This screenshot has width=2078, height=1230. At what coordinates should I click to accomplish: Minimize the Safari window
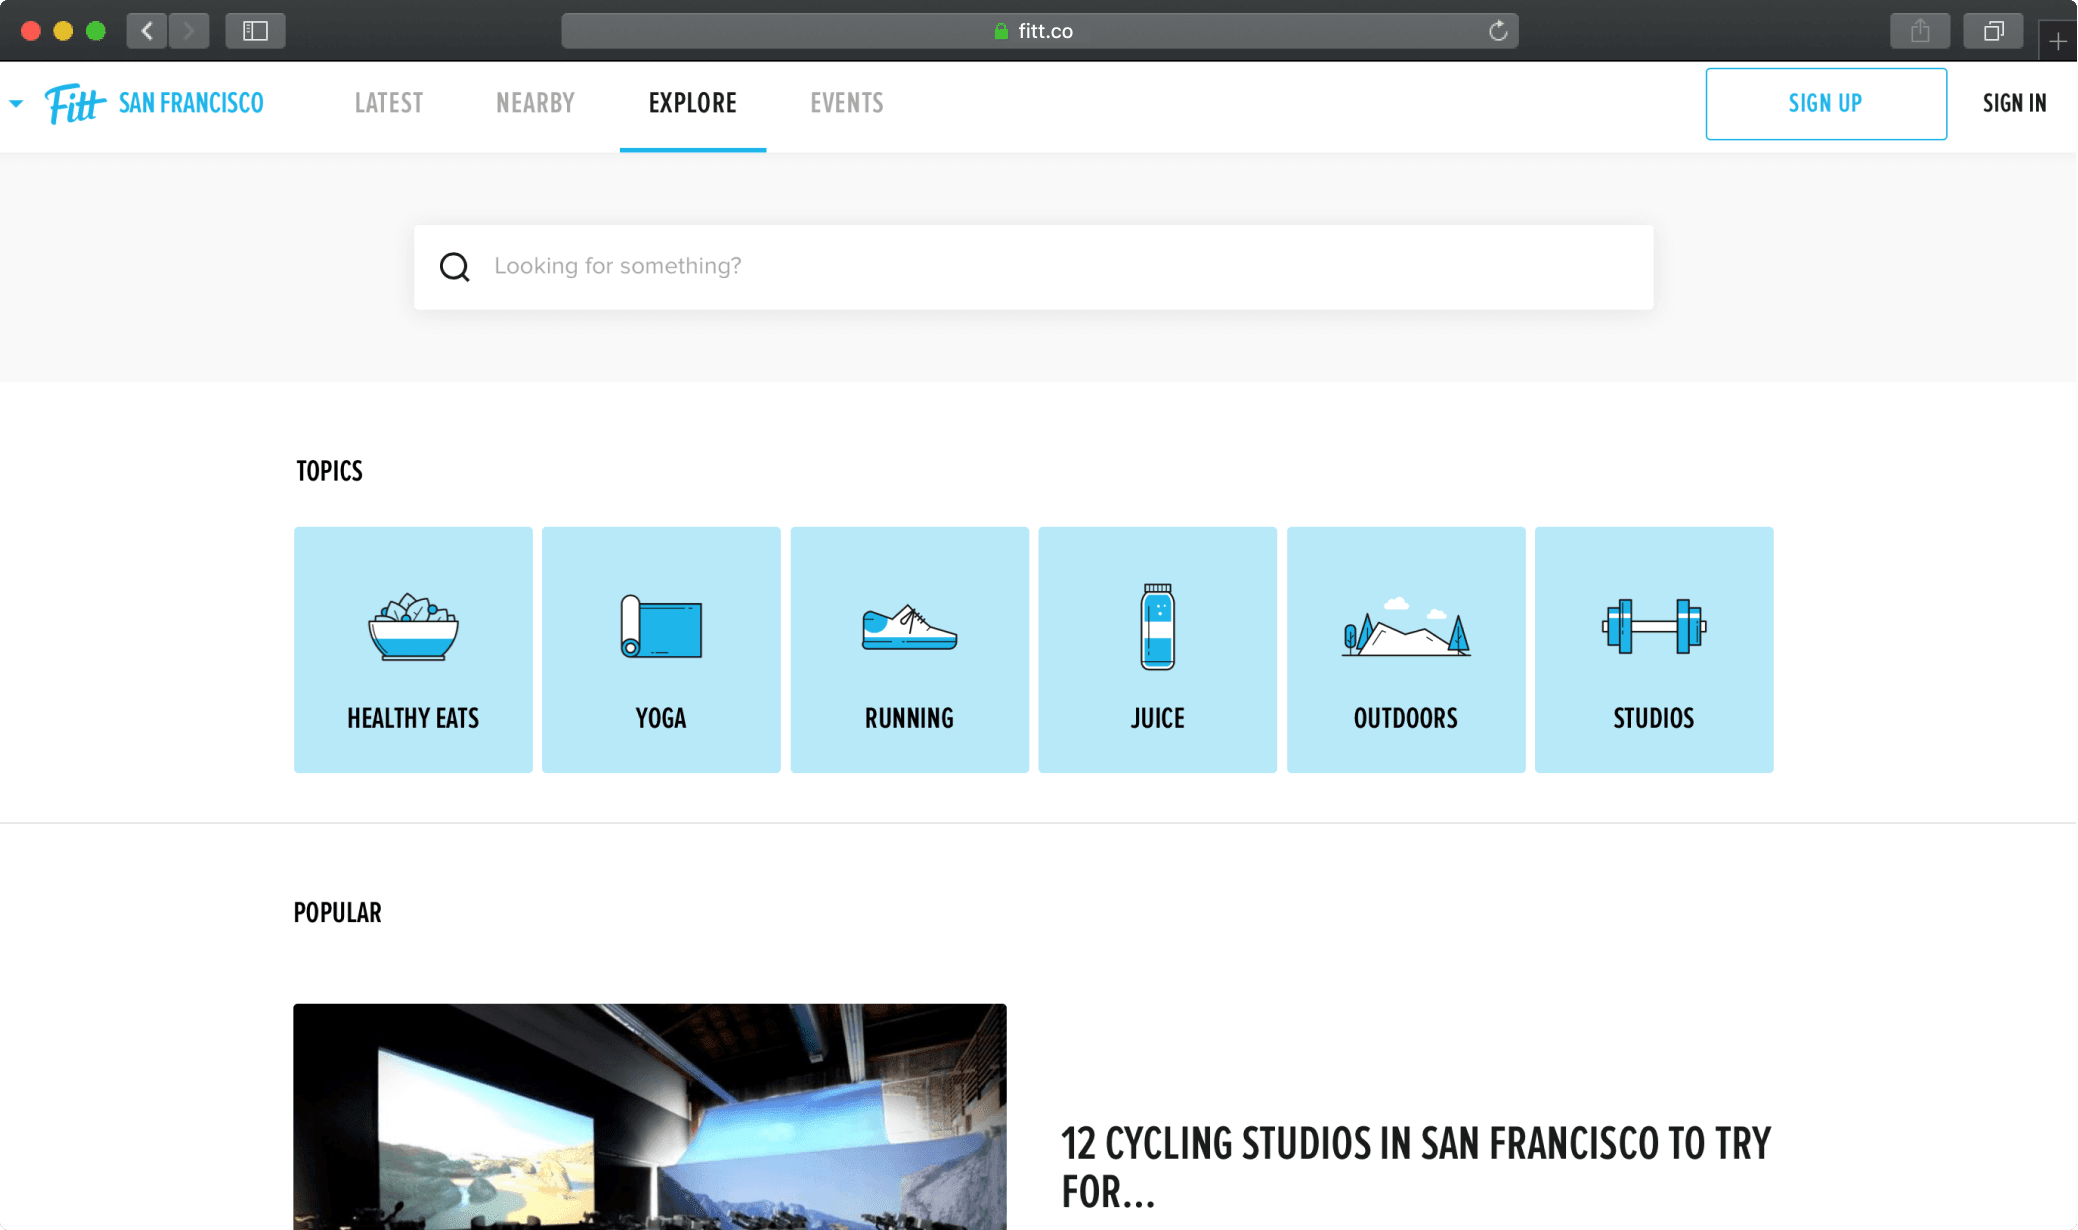[x=63, y=31]
